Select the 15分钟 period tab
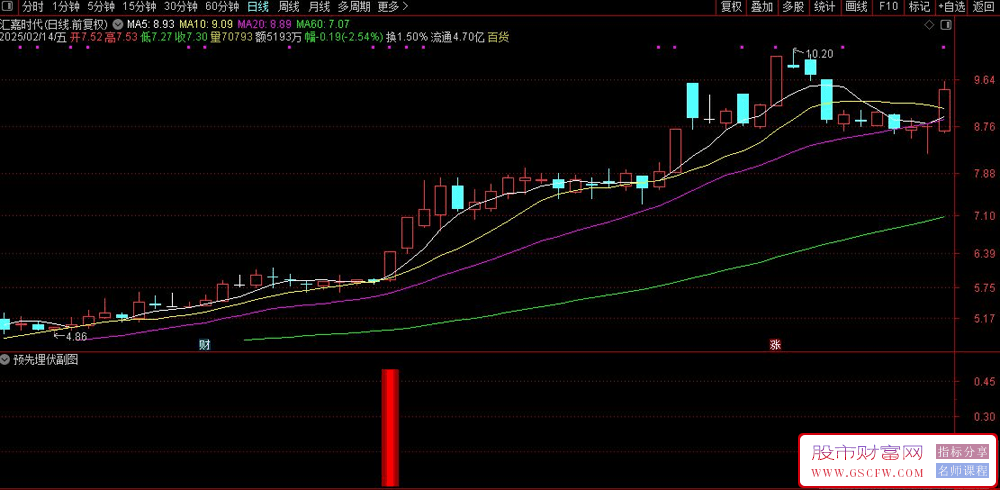 tap(139, 7)
